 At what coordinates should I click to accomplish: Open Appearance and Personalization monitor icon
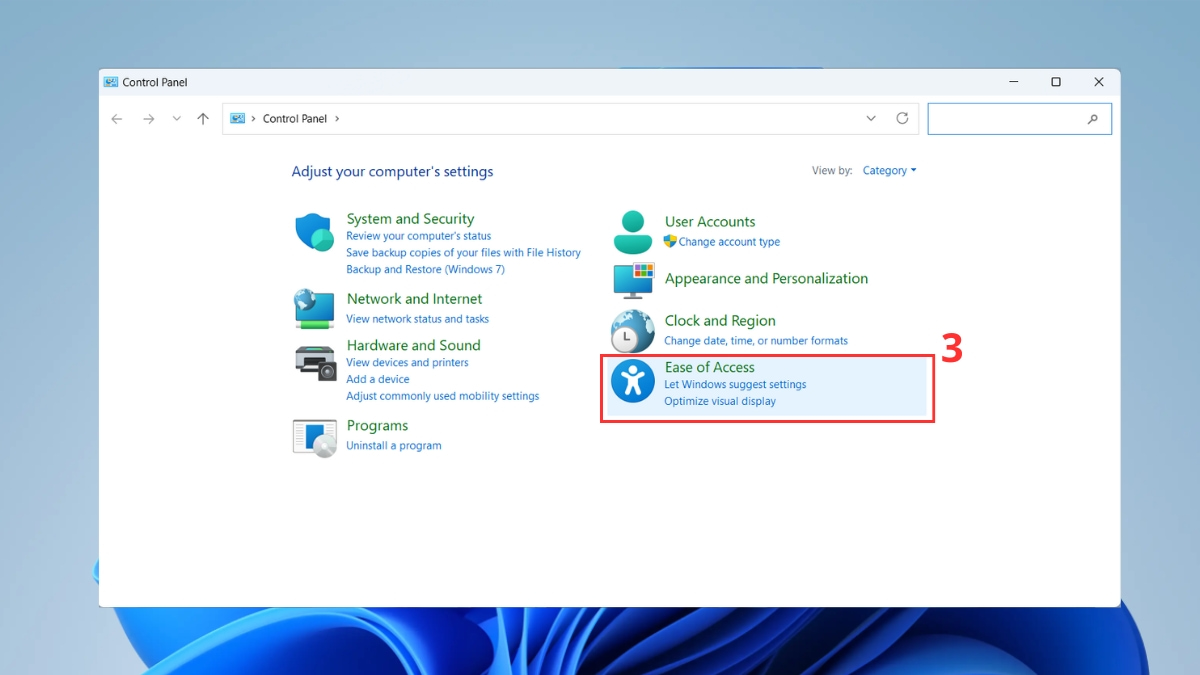pyautogui.click(x=632, y=280)
